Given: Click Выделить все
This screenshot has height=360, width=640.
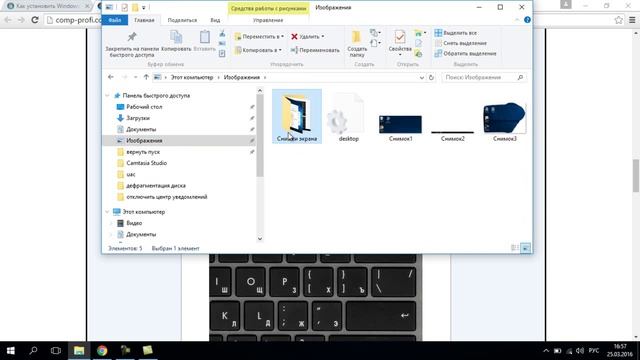Looking at the screenshot, I should [x=456, y=33].
